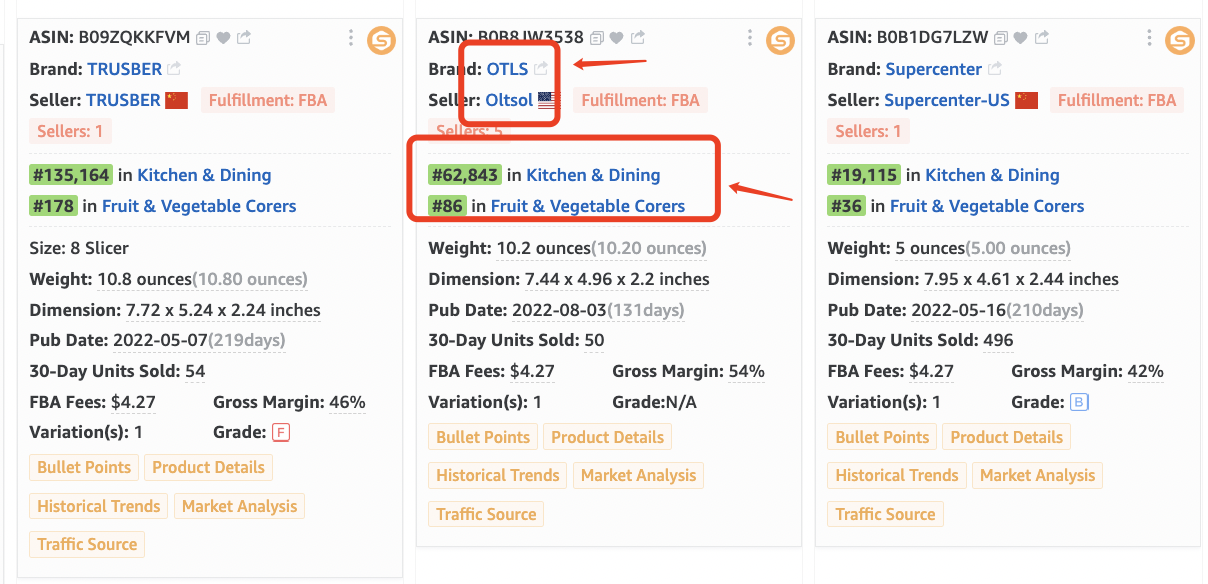Open Product Details on the OTLS card

coord(608,437)
